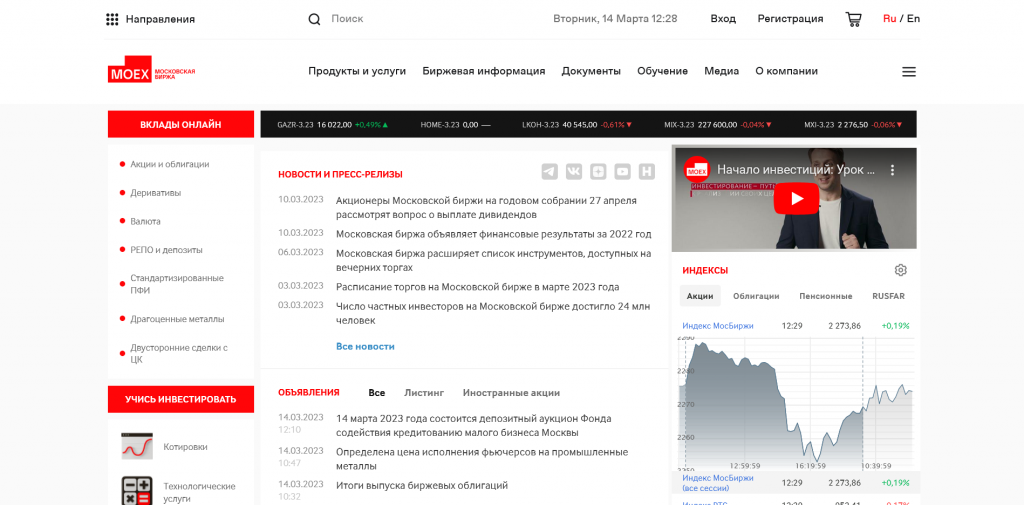Open news about вечерних торгах instruments list
1024x505 pixels.
494,260
